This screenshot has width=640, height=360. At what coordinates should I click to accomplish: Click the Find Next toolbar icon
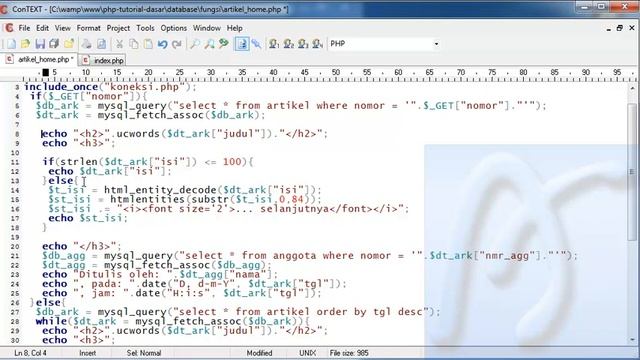pos(209,44)
